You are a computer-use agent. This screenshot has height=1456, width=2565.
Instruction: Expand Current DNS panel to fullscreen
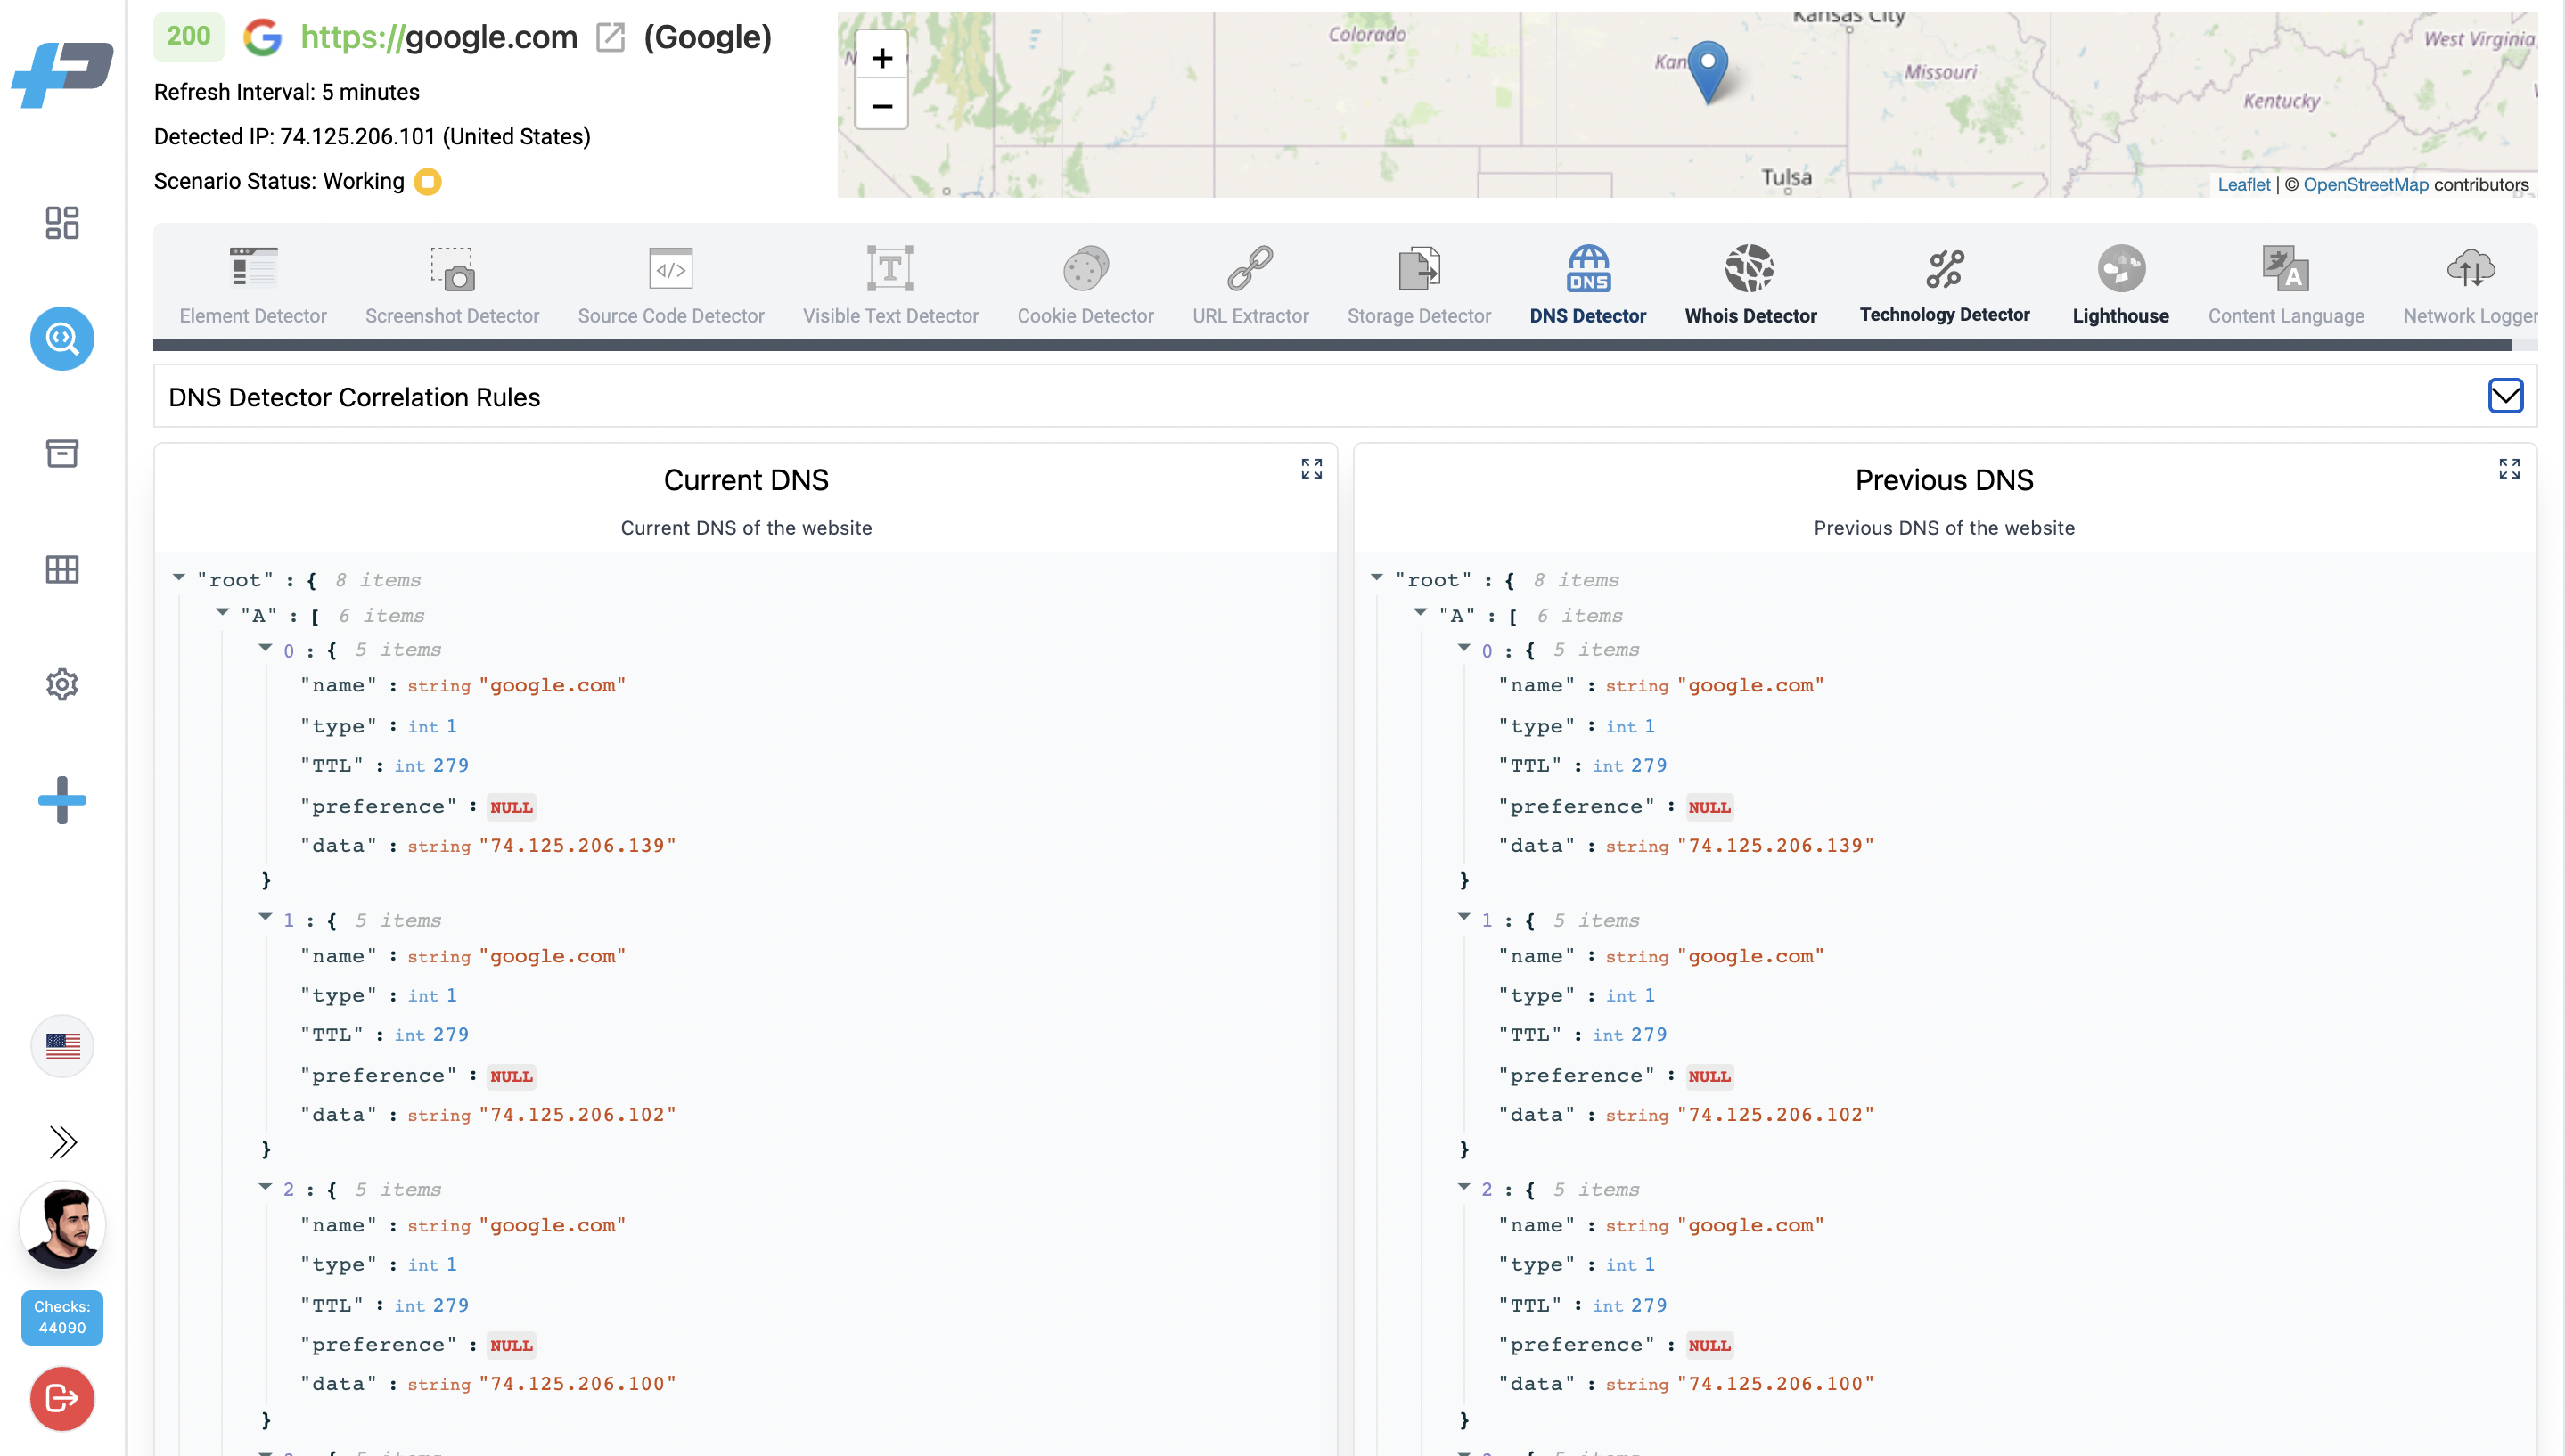tap(1311, 468)
